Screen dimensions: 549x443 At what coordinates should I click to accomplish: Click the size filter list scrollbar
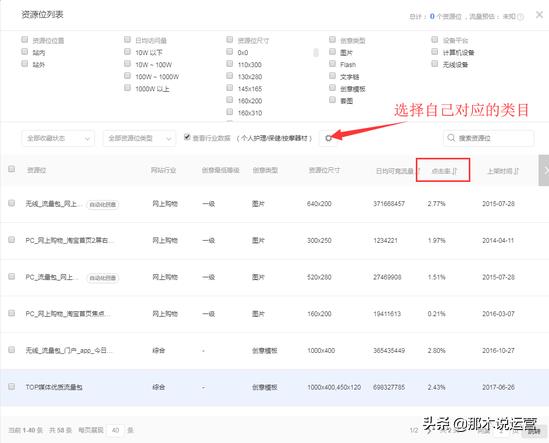point(316,53)
